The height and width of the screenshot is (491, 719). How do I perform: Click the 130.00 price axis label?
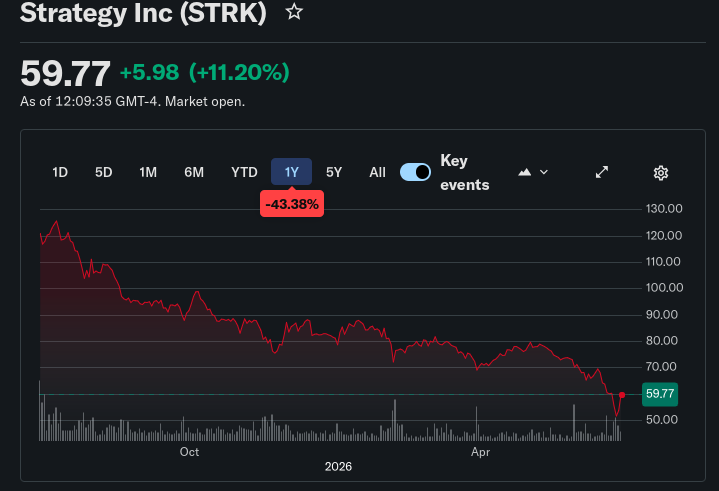(664, 209)
